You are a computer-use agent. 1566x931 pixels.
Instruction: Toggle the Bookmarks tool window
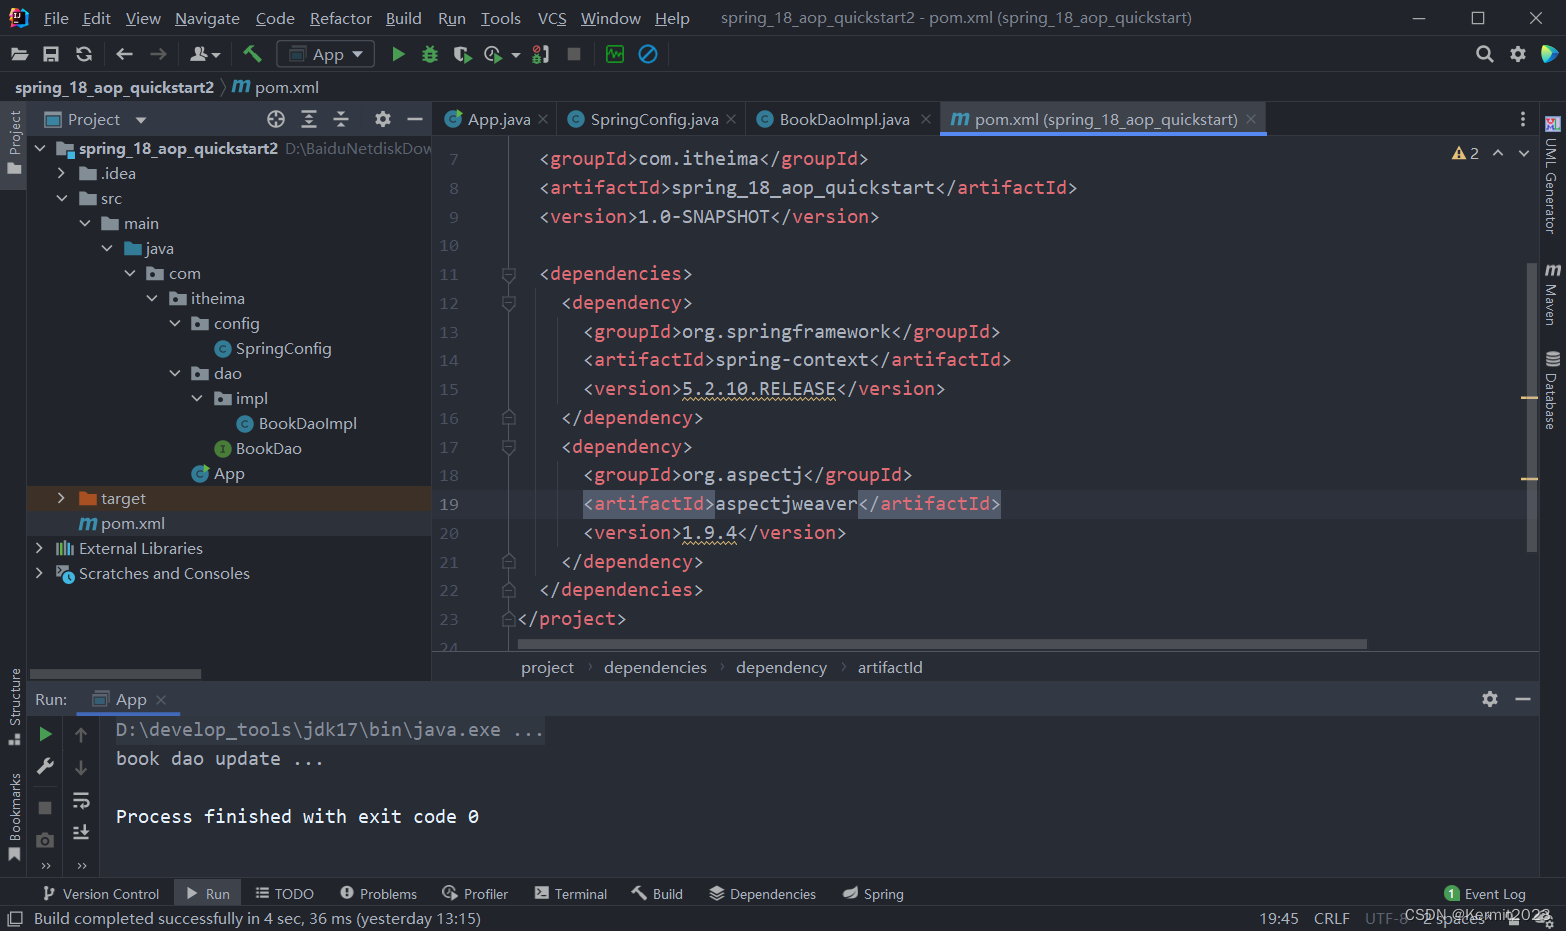coord(14,817)
